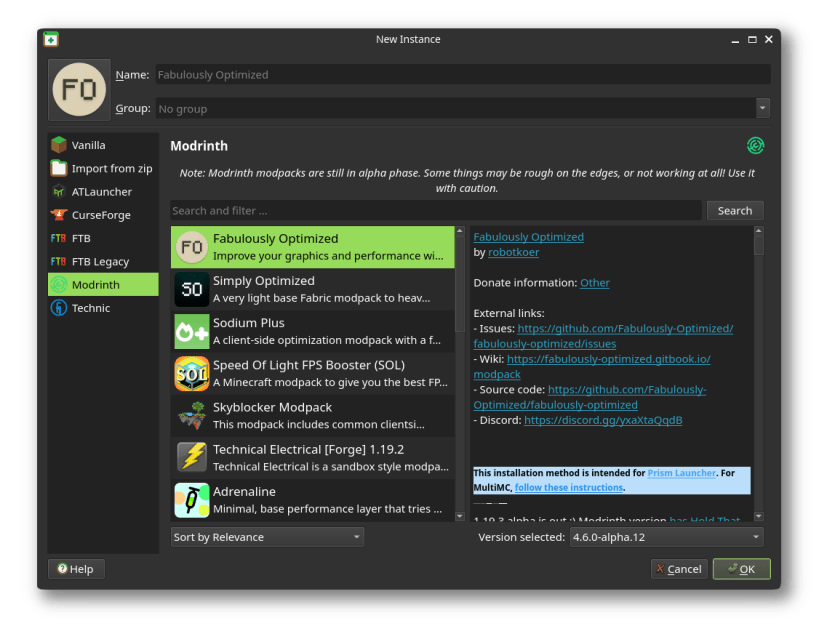
Task: Click the Modrinth sidebar icon
Action: coord(59,285)
